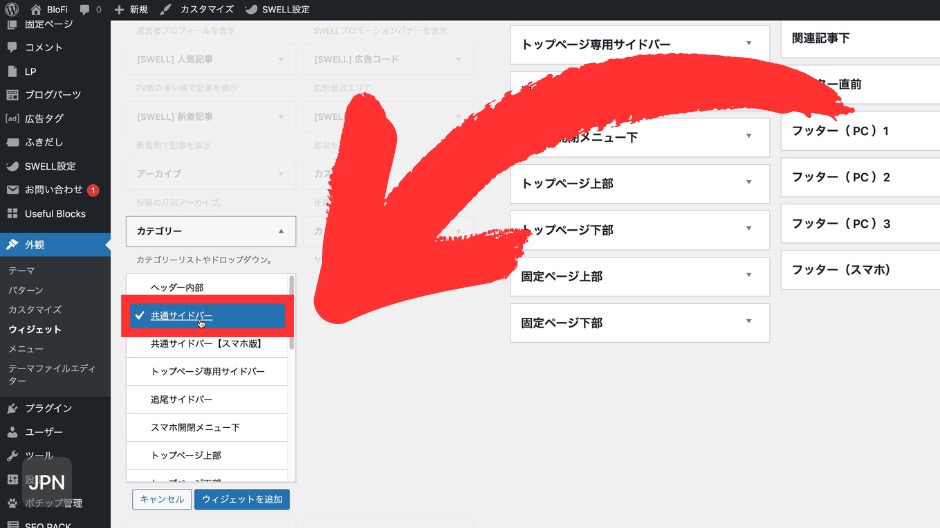Click the ポチップ管理 paw icon
The height and width of the screenshot is (528, 940).
pos(12,503)
